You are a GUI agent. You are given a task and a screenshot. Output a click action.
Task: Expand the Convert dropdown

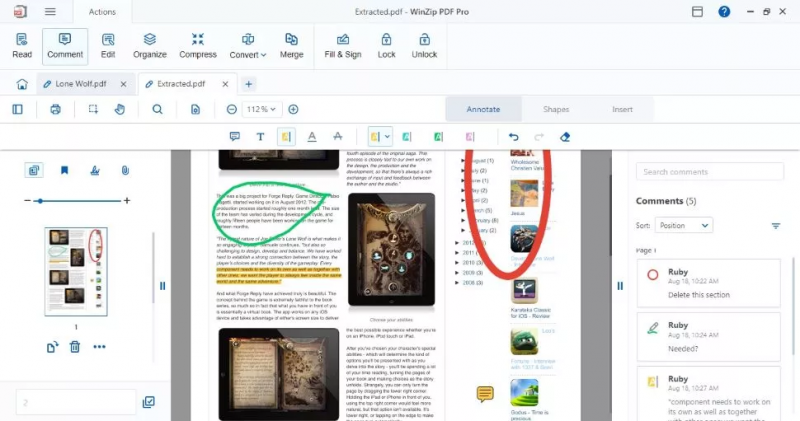(x=247, y=46)
